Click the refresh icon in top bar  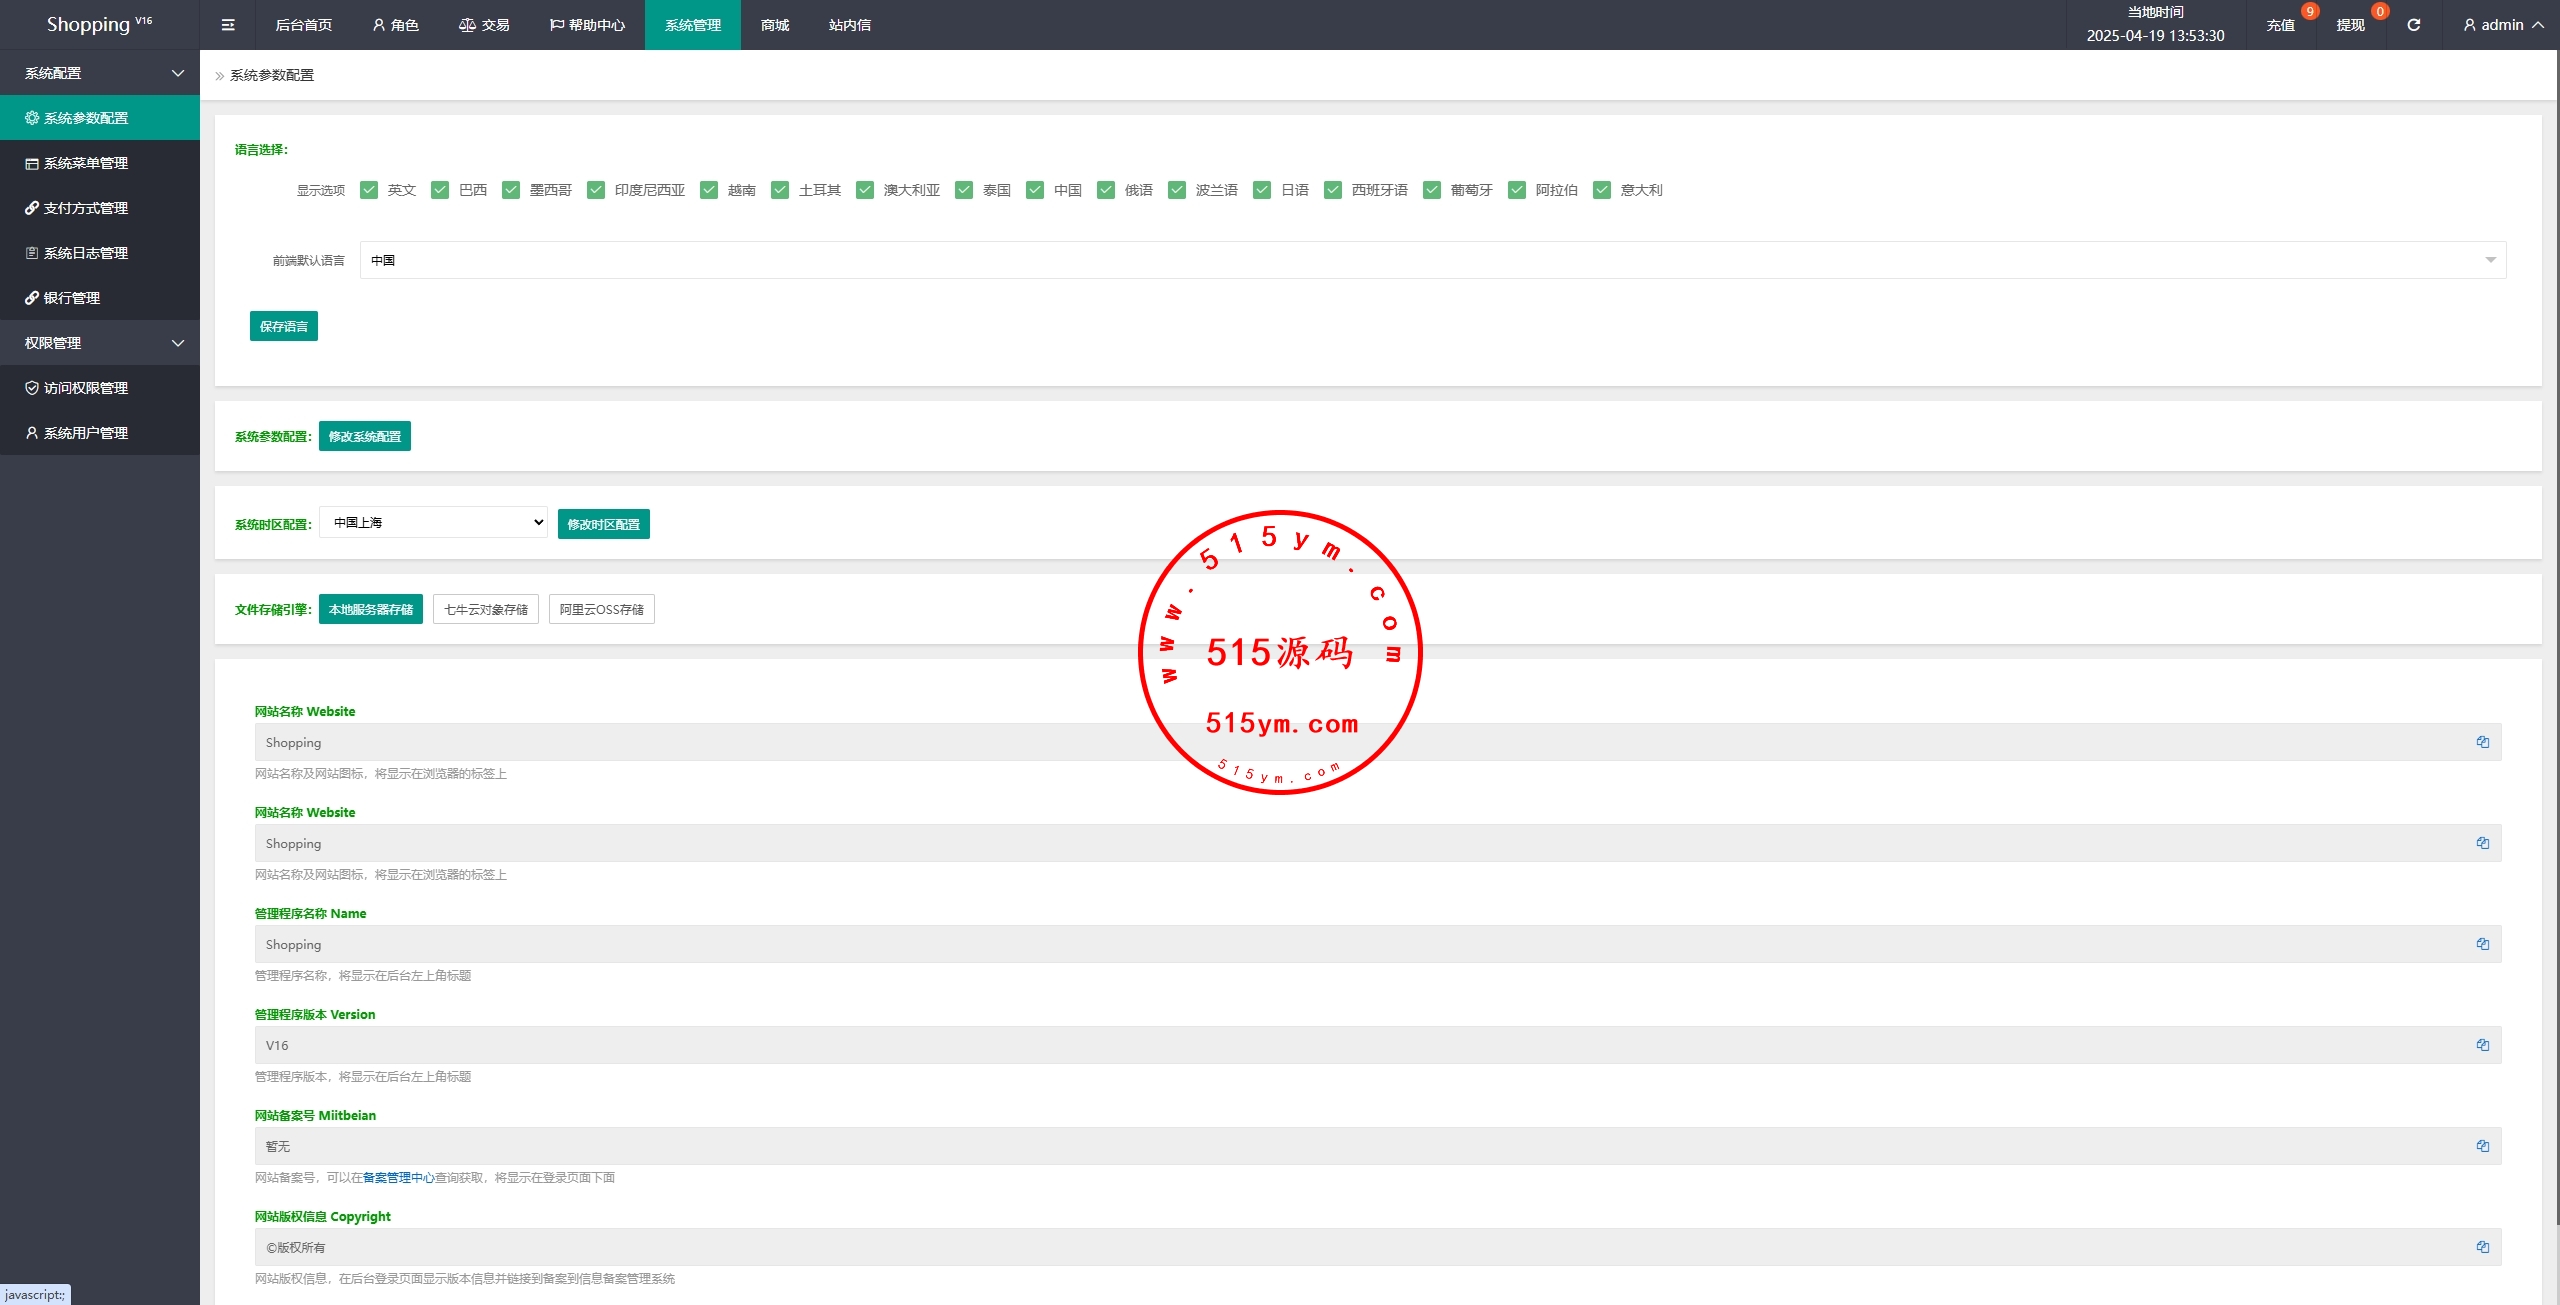2413,25
